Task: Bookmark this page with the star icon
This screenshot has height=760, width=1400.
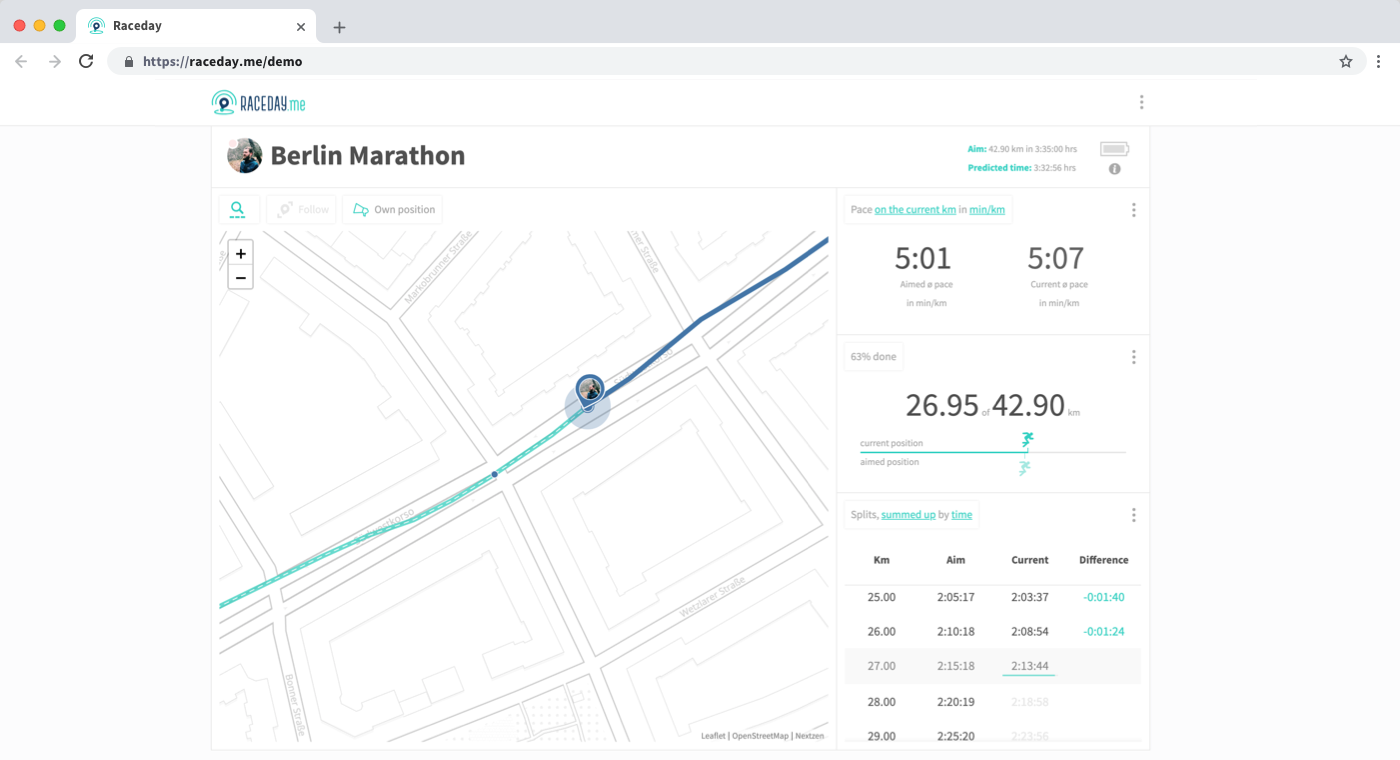Action: tap(1346, 61)
